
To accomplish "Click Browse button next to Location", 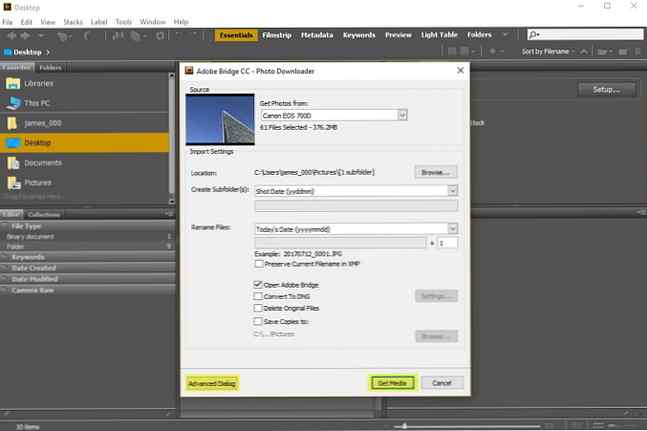I will (x=436, y=172).
